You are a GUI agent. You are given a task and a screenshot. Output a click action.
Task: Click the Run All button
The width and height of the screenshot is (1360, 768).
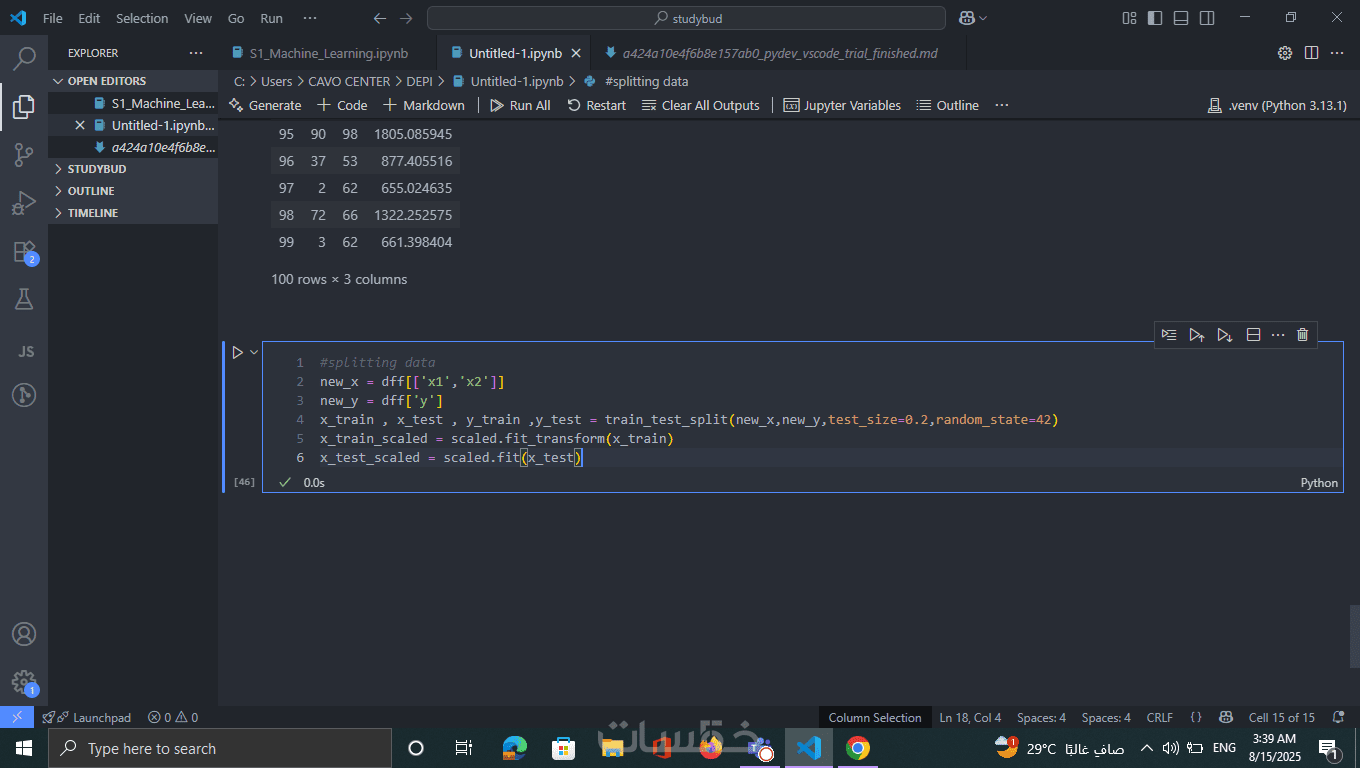pos(520,105)
